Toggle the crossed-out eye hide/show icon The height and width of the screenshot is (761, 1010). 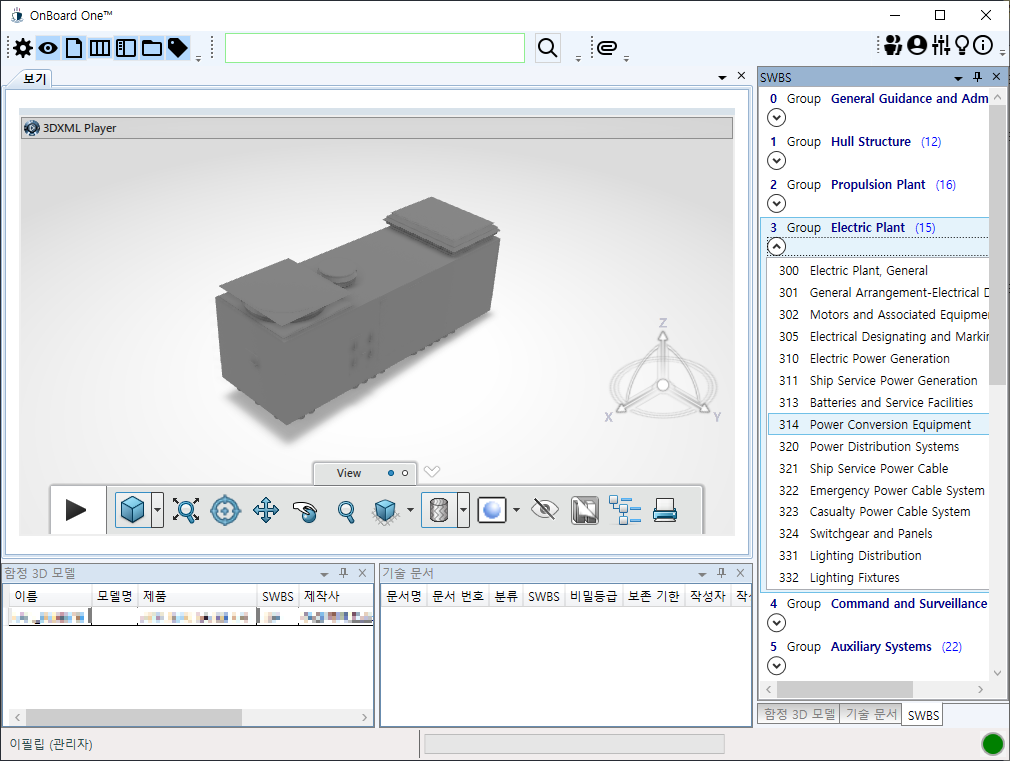545,510
